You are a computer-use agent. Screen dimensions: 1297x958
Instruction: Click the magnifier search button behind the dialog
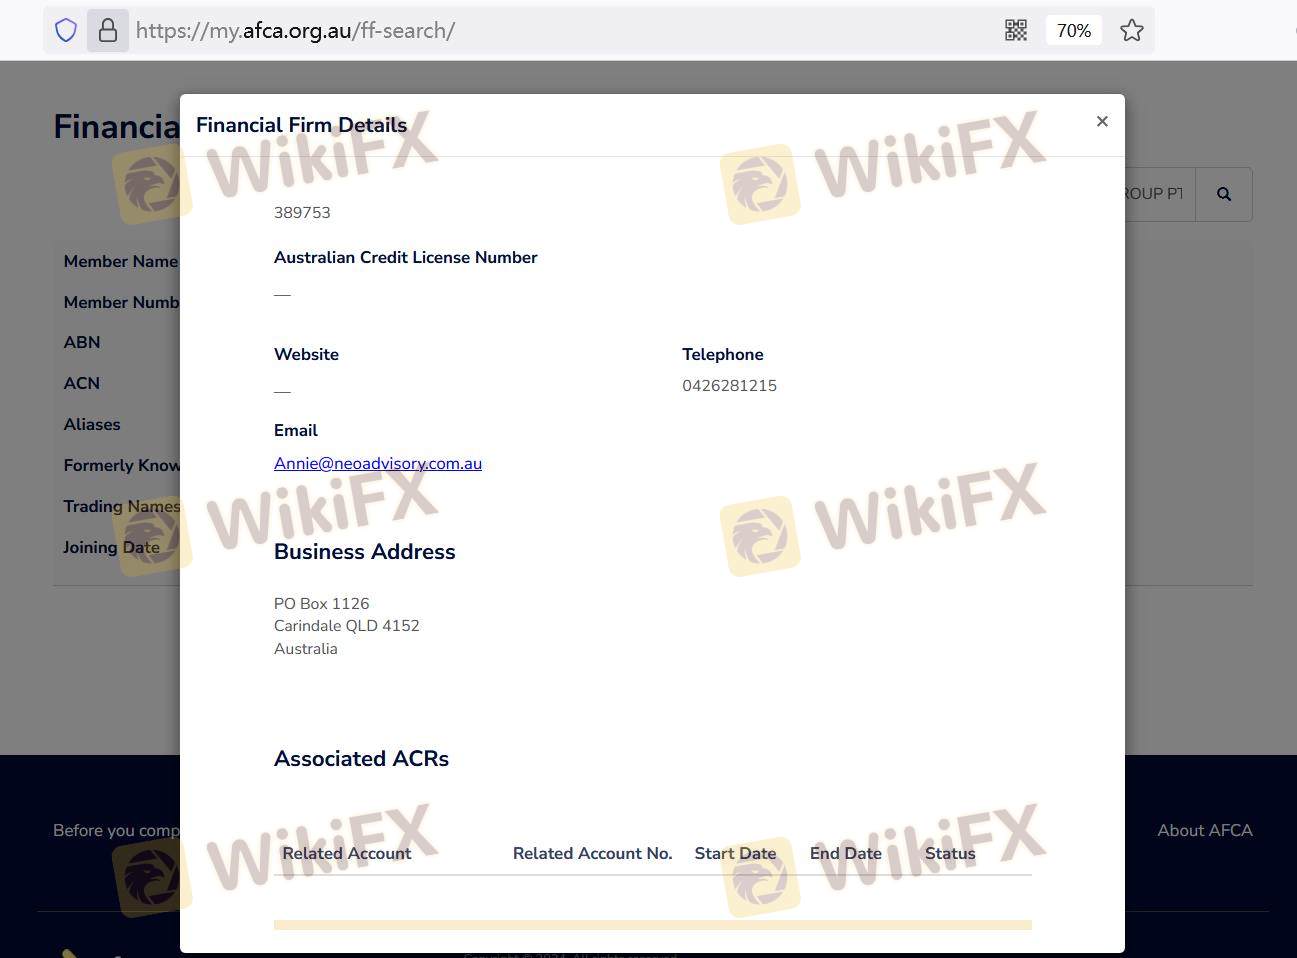pyautogui.click(x=1224, y=194)
